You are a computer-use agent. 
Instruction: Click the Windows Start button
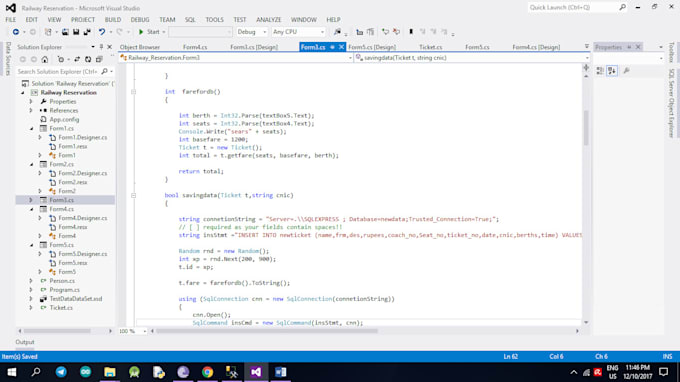[x=12, y=372]
